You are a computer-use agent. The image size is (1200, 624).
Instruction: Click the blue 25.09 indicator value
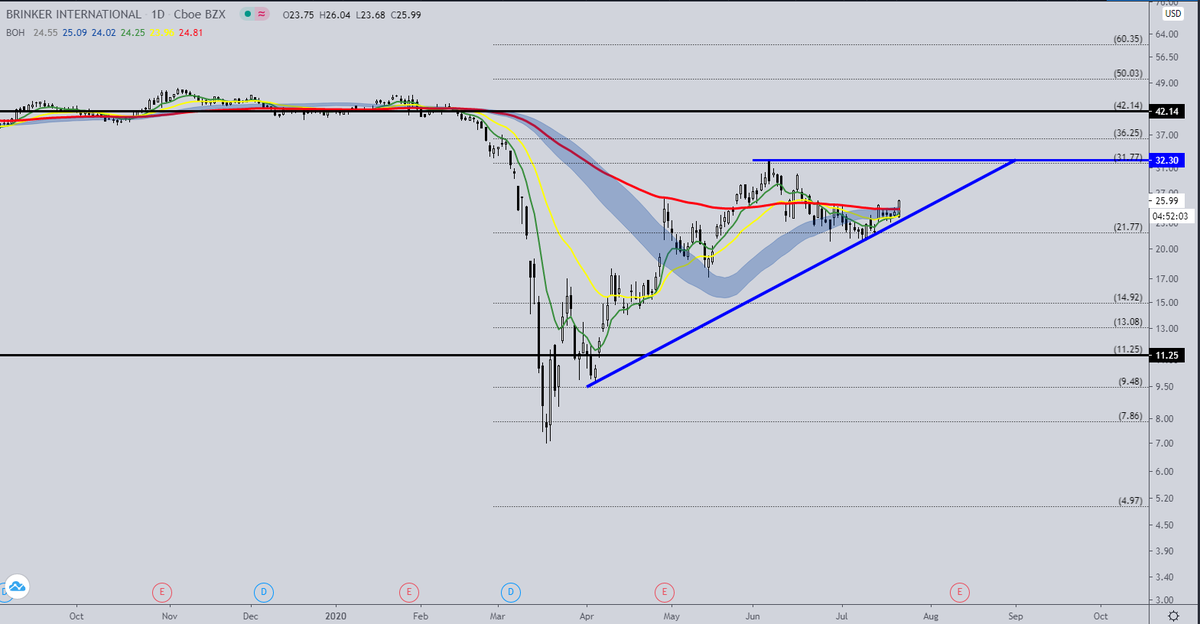73,32
